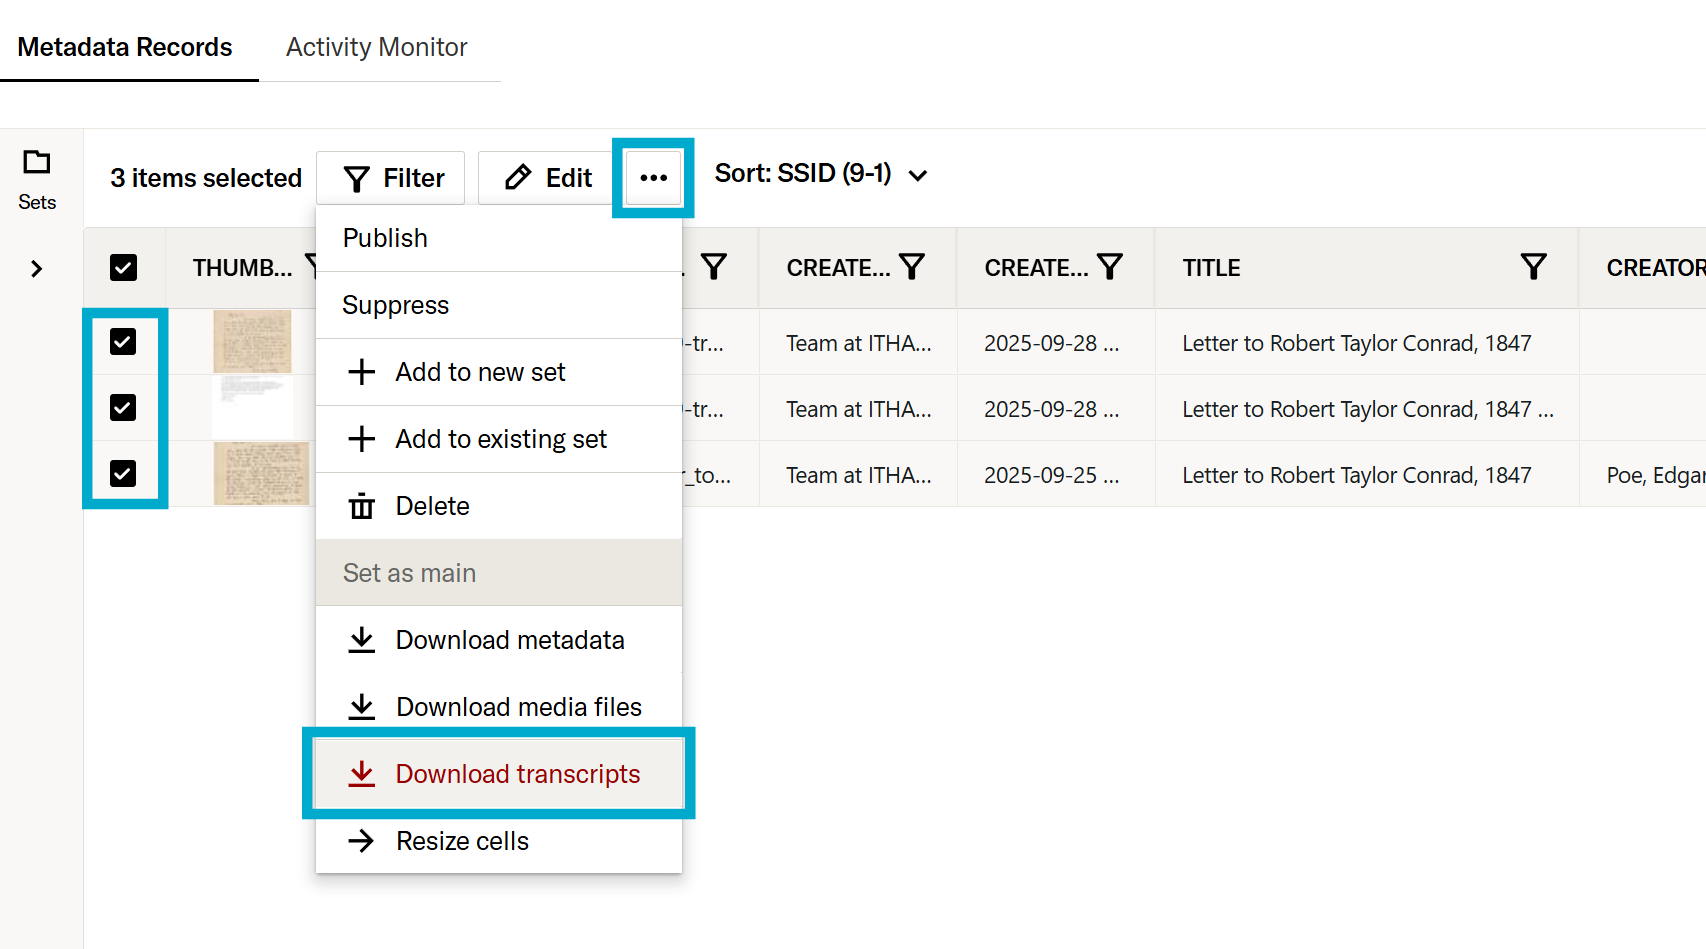
Task: Click the pencil icon in Edit button
Action: pos(518,178)
